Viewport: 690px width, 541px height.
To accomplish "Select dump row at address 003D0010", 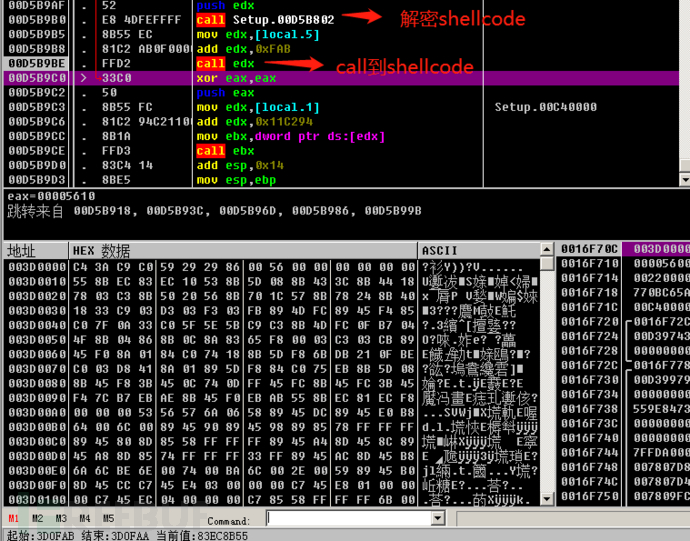I will tap(271, 281).
